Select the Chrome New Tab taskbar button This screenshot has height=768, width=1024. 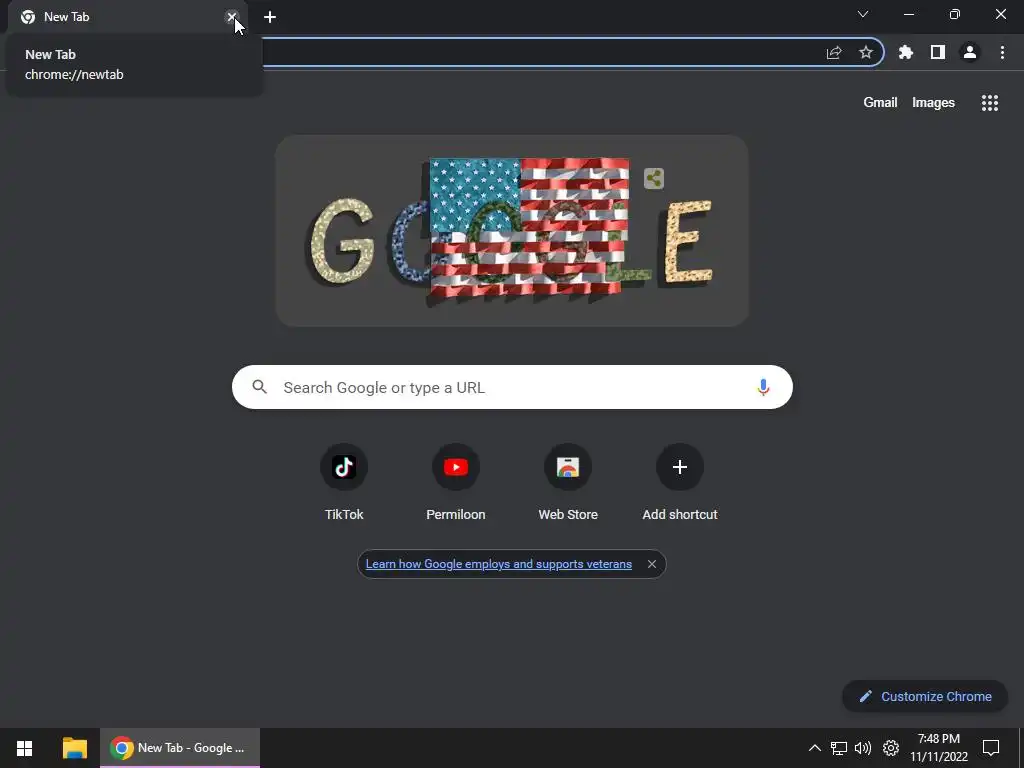coord(180,748)
